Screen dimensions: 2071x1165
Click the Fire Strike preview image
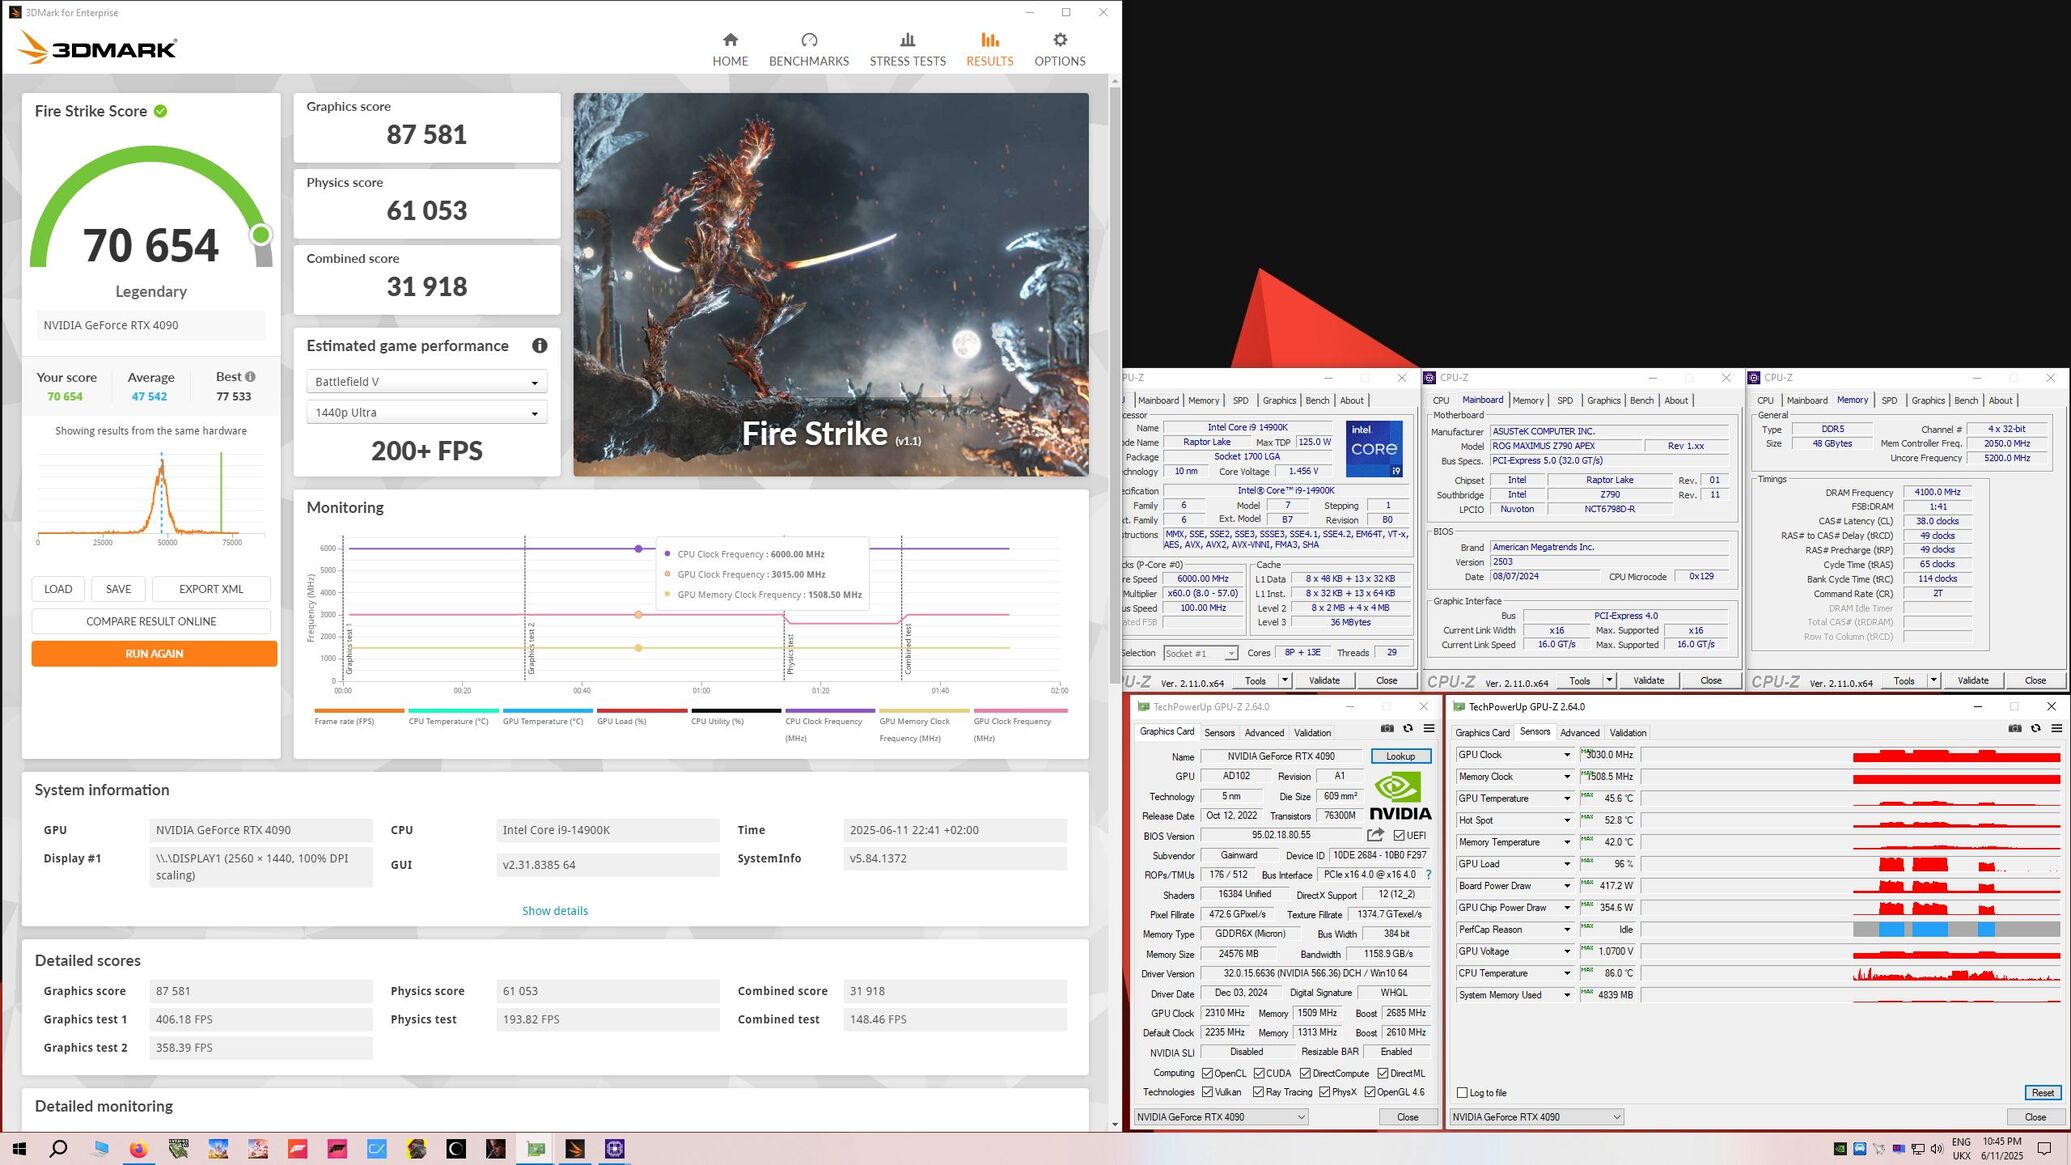[x=831, y=285]
